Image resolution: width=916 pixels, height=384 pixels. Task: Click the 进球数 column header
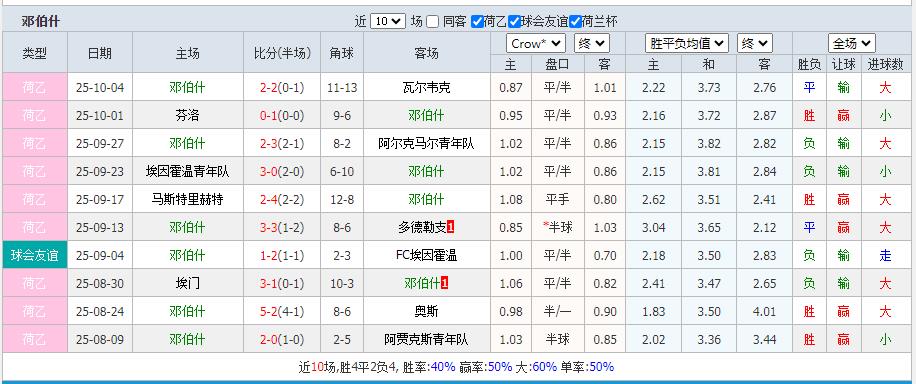[x=885, y=64]
